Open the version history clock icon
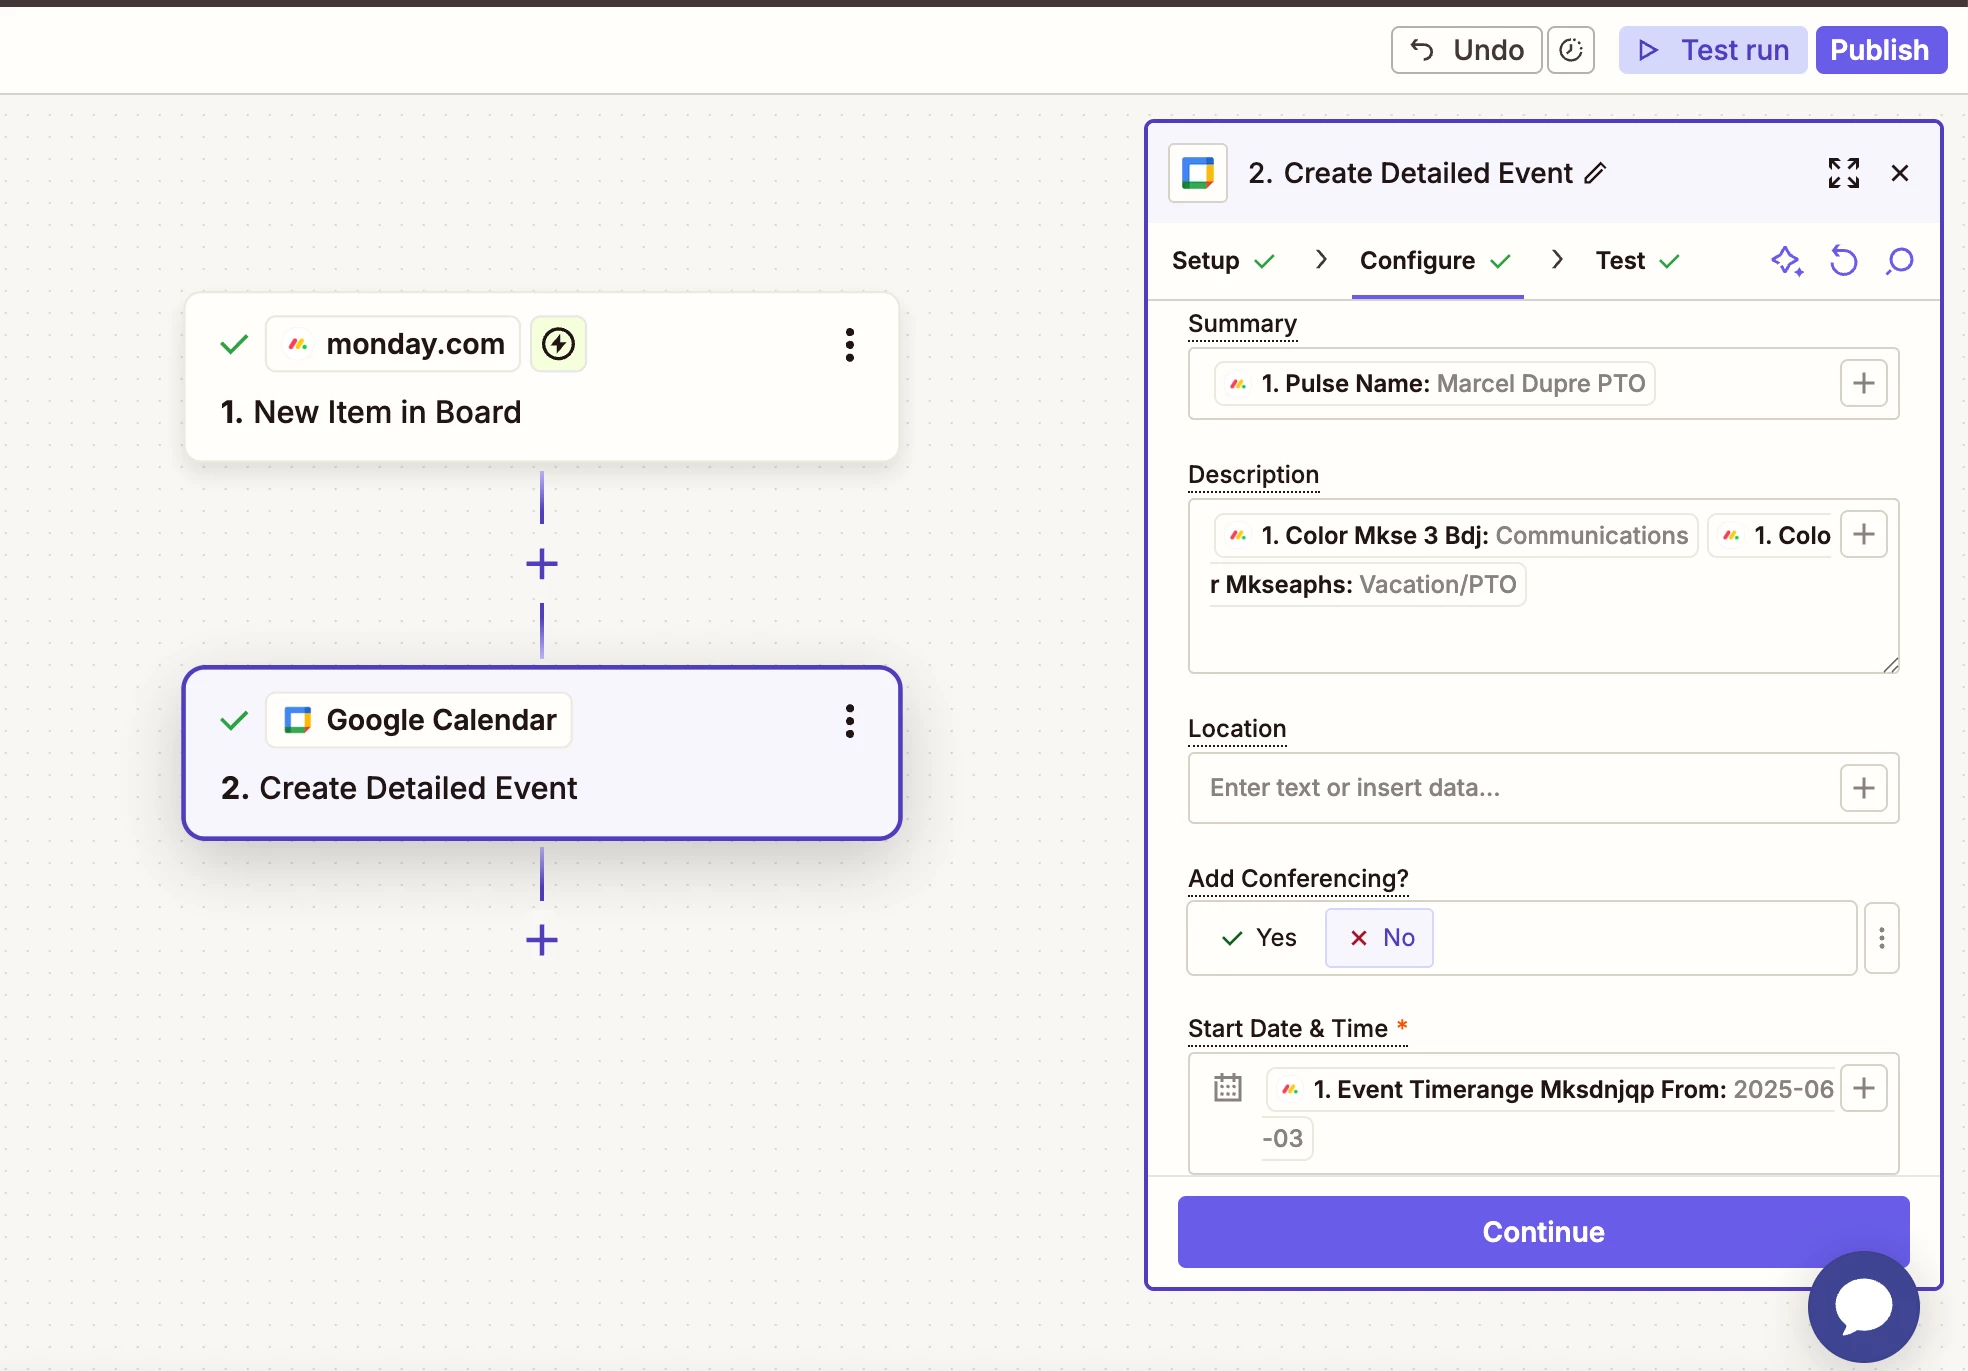Viewport: 1968px width, 1371px height. [x=1571, y=50]
